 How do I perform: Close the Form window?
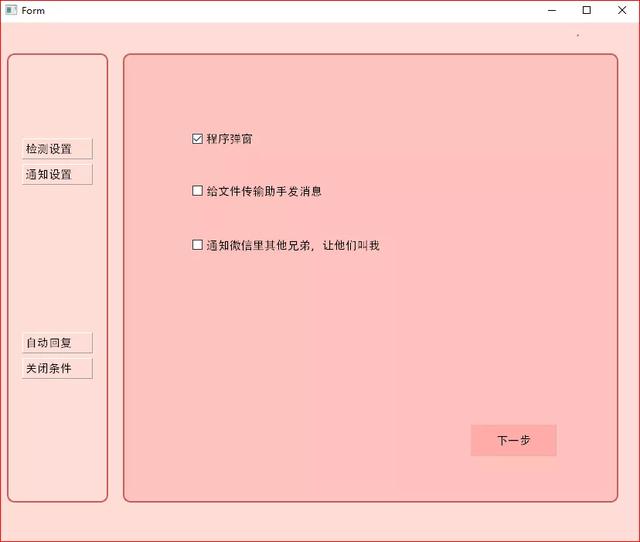622,10
